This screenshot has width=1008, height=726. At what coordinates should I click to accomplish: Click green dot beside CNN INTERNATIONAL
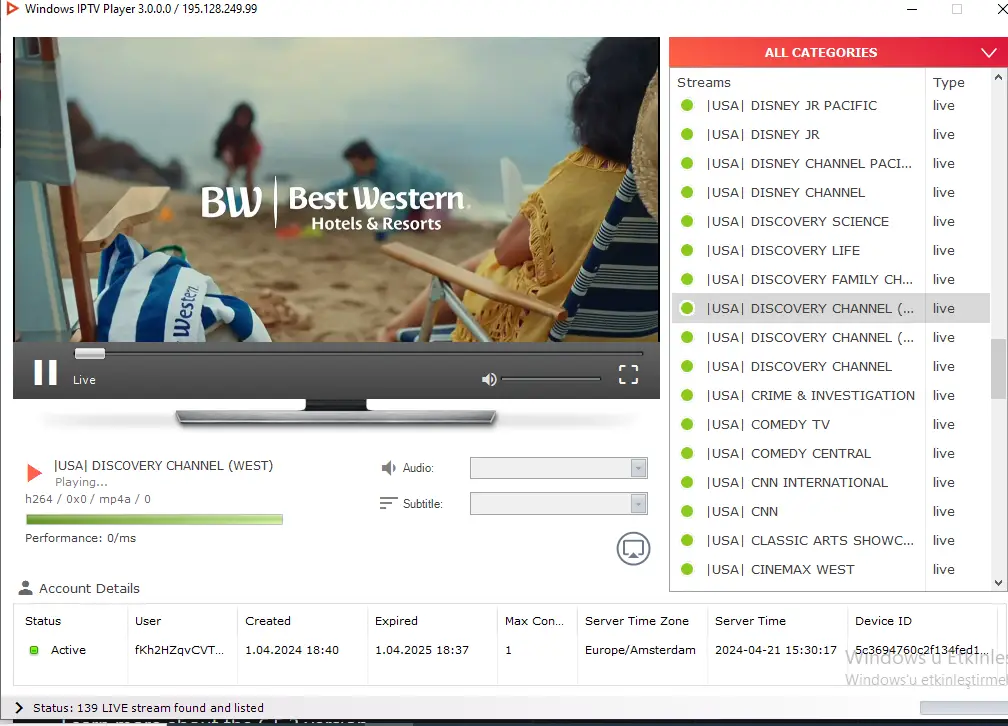687,482
